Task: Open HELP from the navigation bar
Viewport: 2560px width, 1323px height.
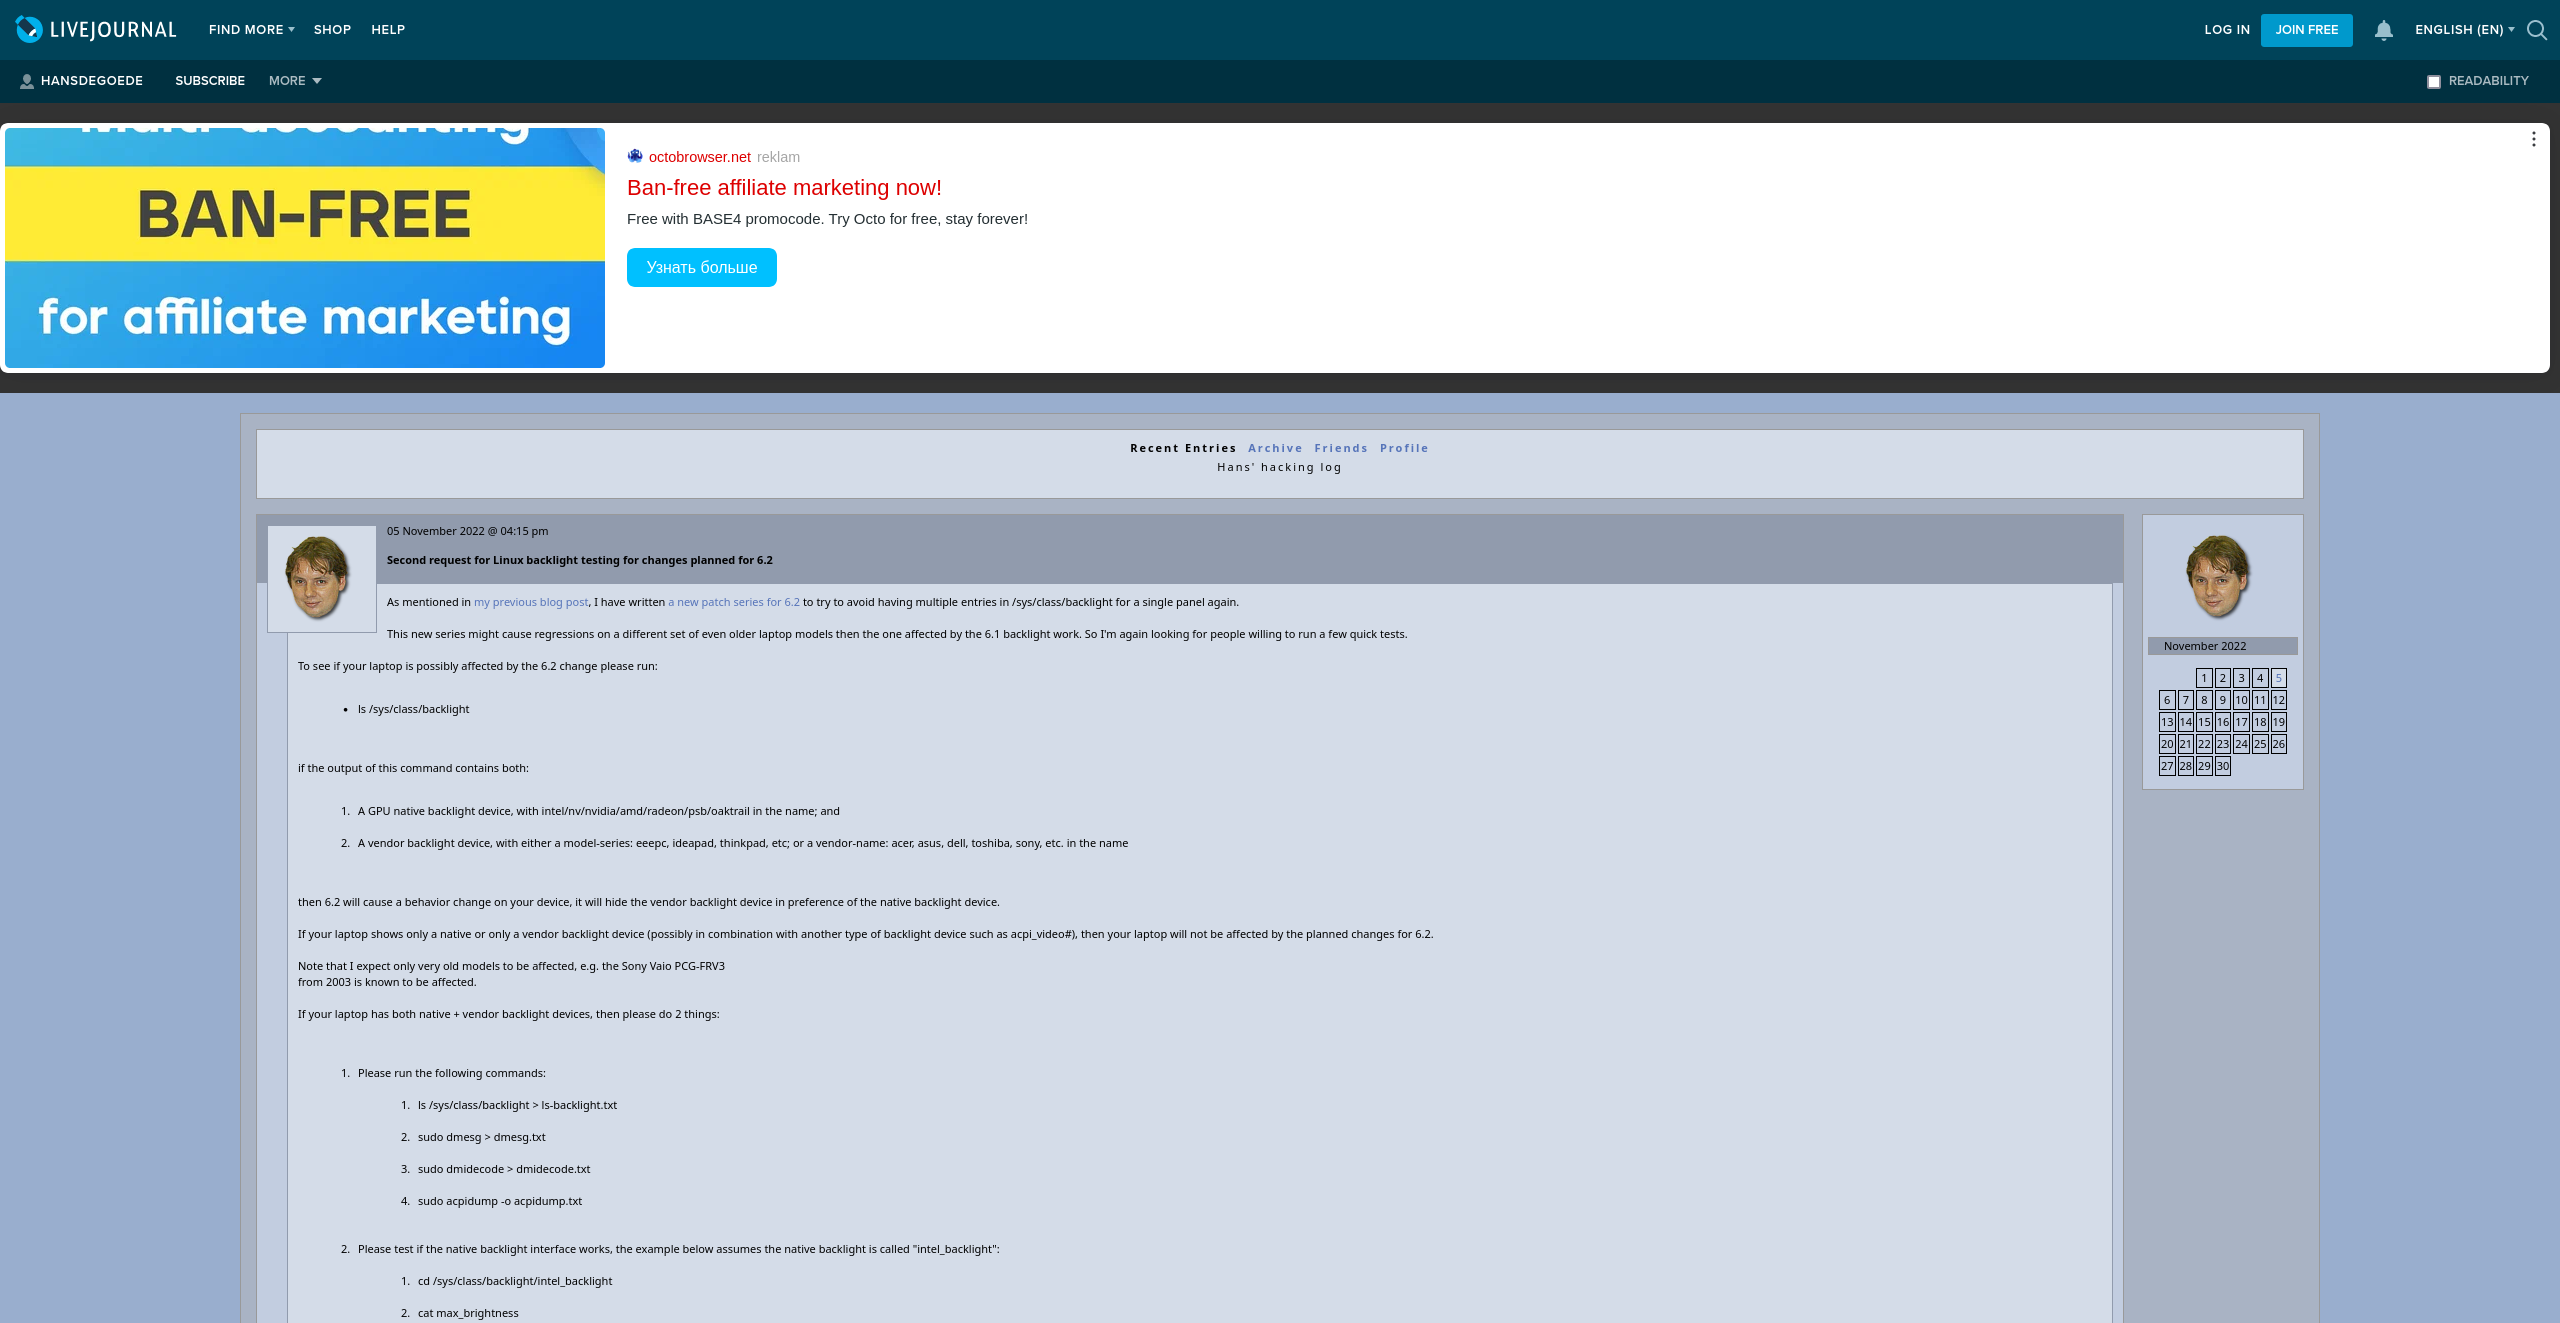Action: coord(387,29)
